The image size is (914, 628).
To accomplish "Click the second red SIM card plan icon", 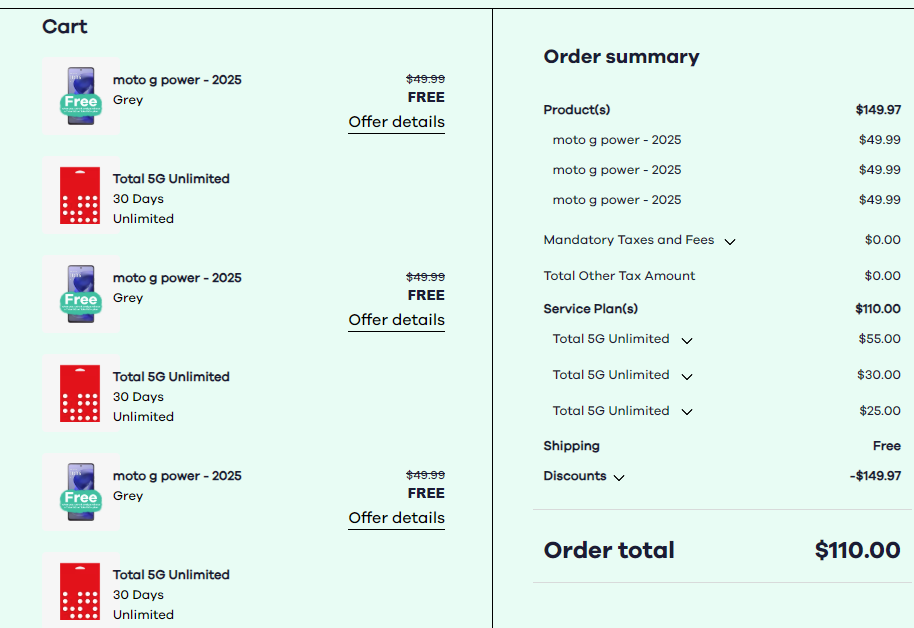I will tap(80, 393).
